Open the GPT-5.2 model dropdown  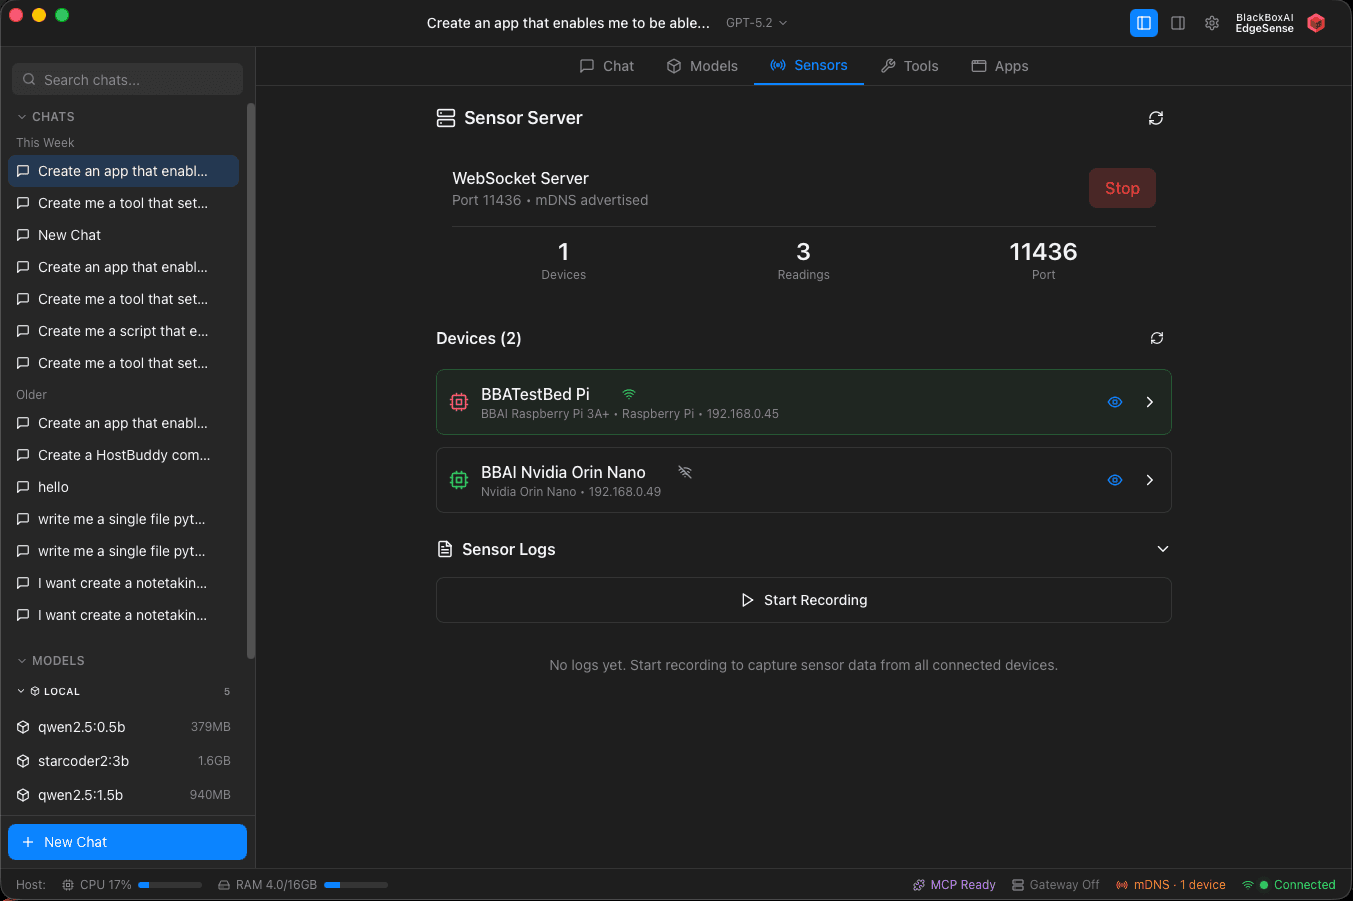[756, 23]
